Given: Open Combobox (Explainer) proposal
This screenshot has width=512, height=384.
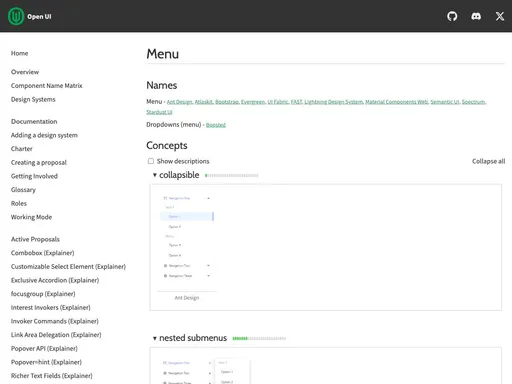Looking at the screenshot, I should pos(43,253).
